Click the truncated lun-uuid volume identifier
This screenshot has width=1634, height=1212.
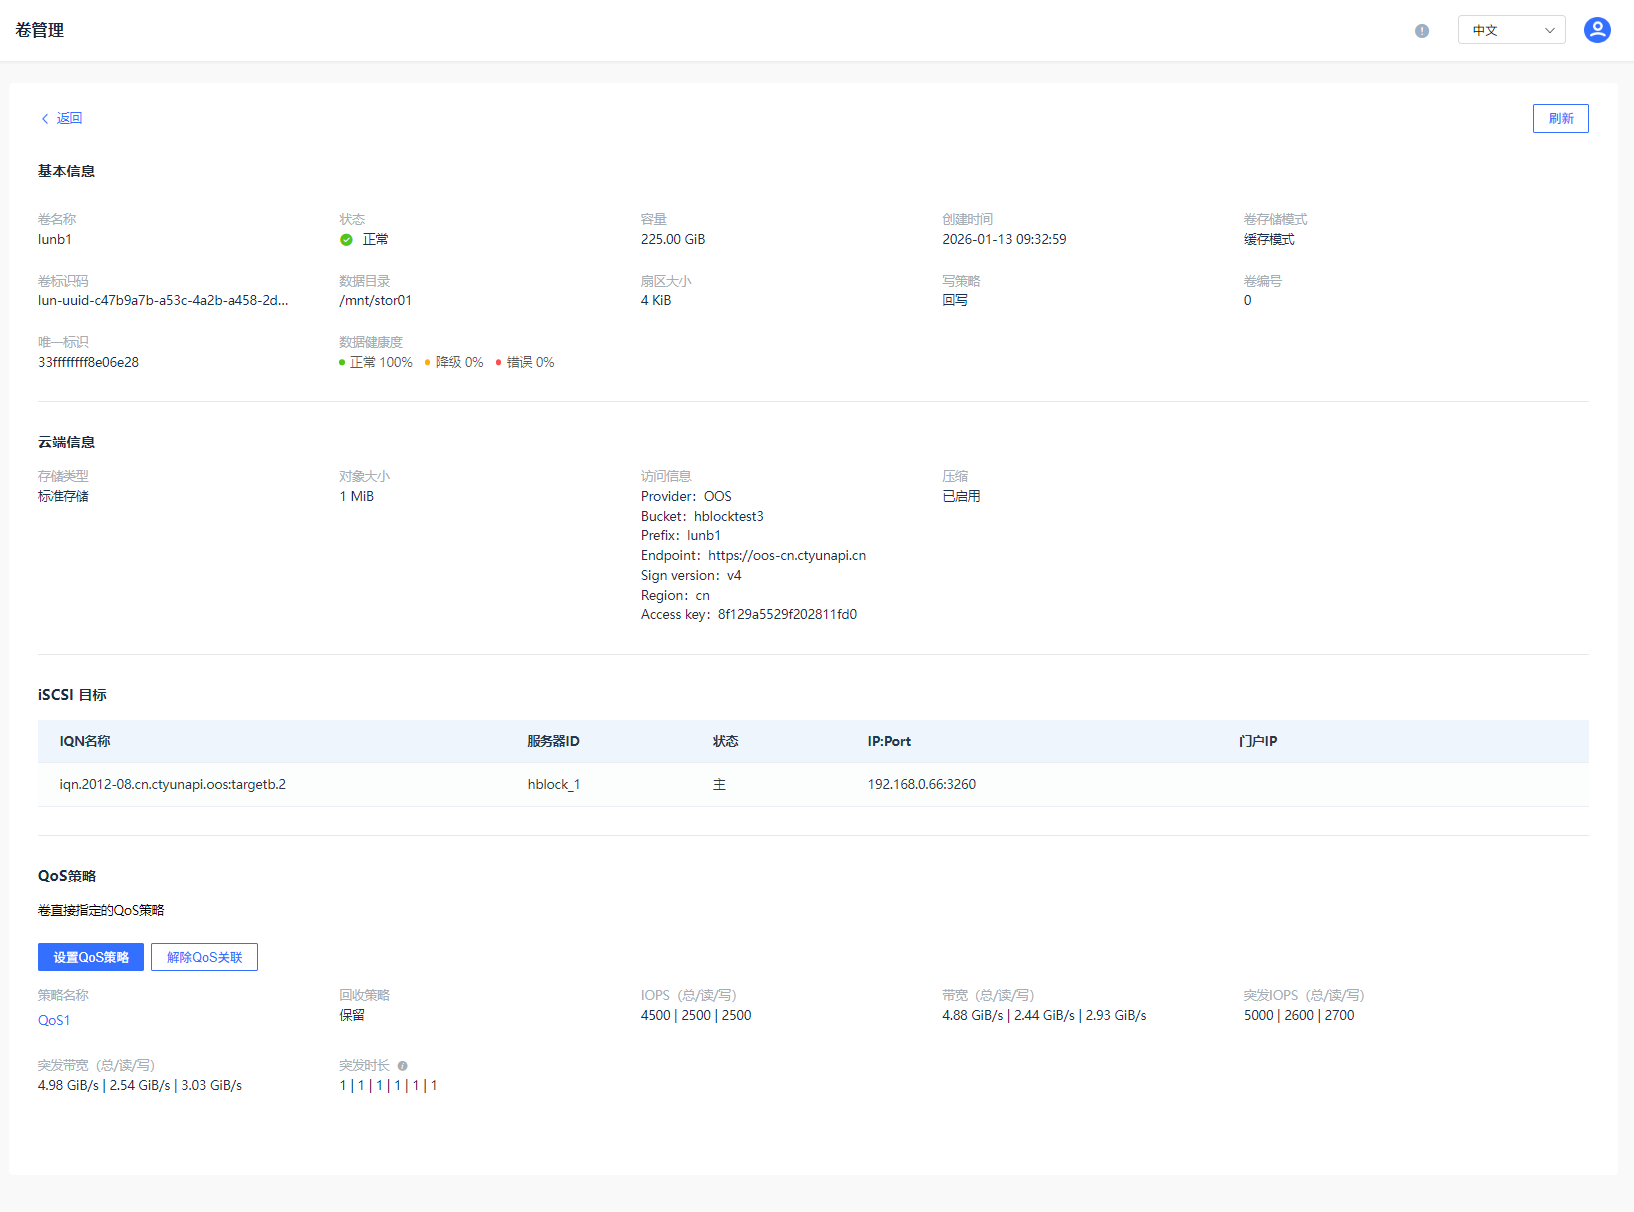[163, 300]
